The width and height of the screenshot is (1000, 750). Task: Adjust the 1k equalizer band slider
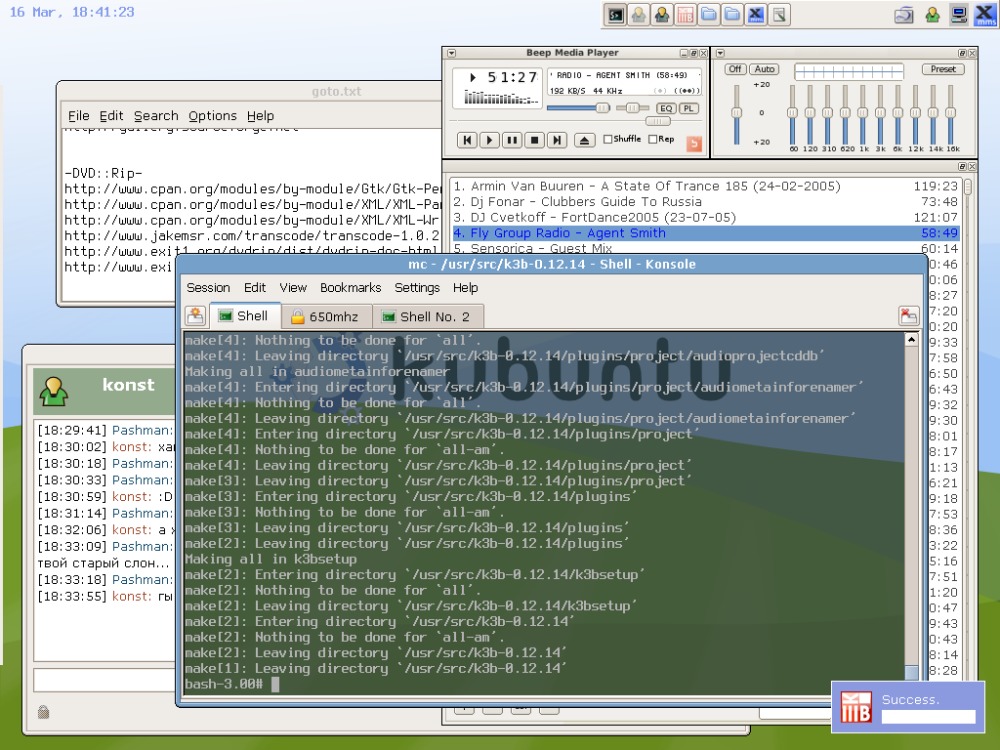pos(863,114)
